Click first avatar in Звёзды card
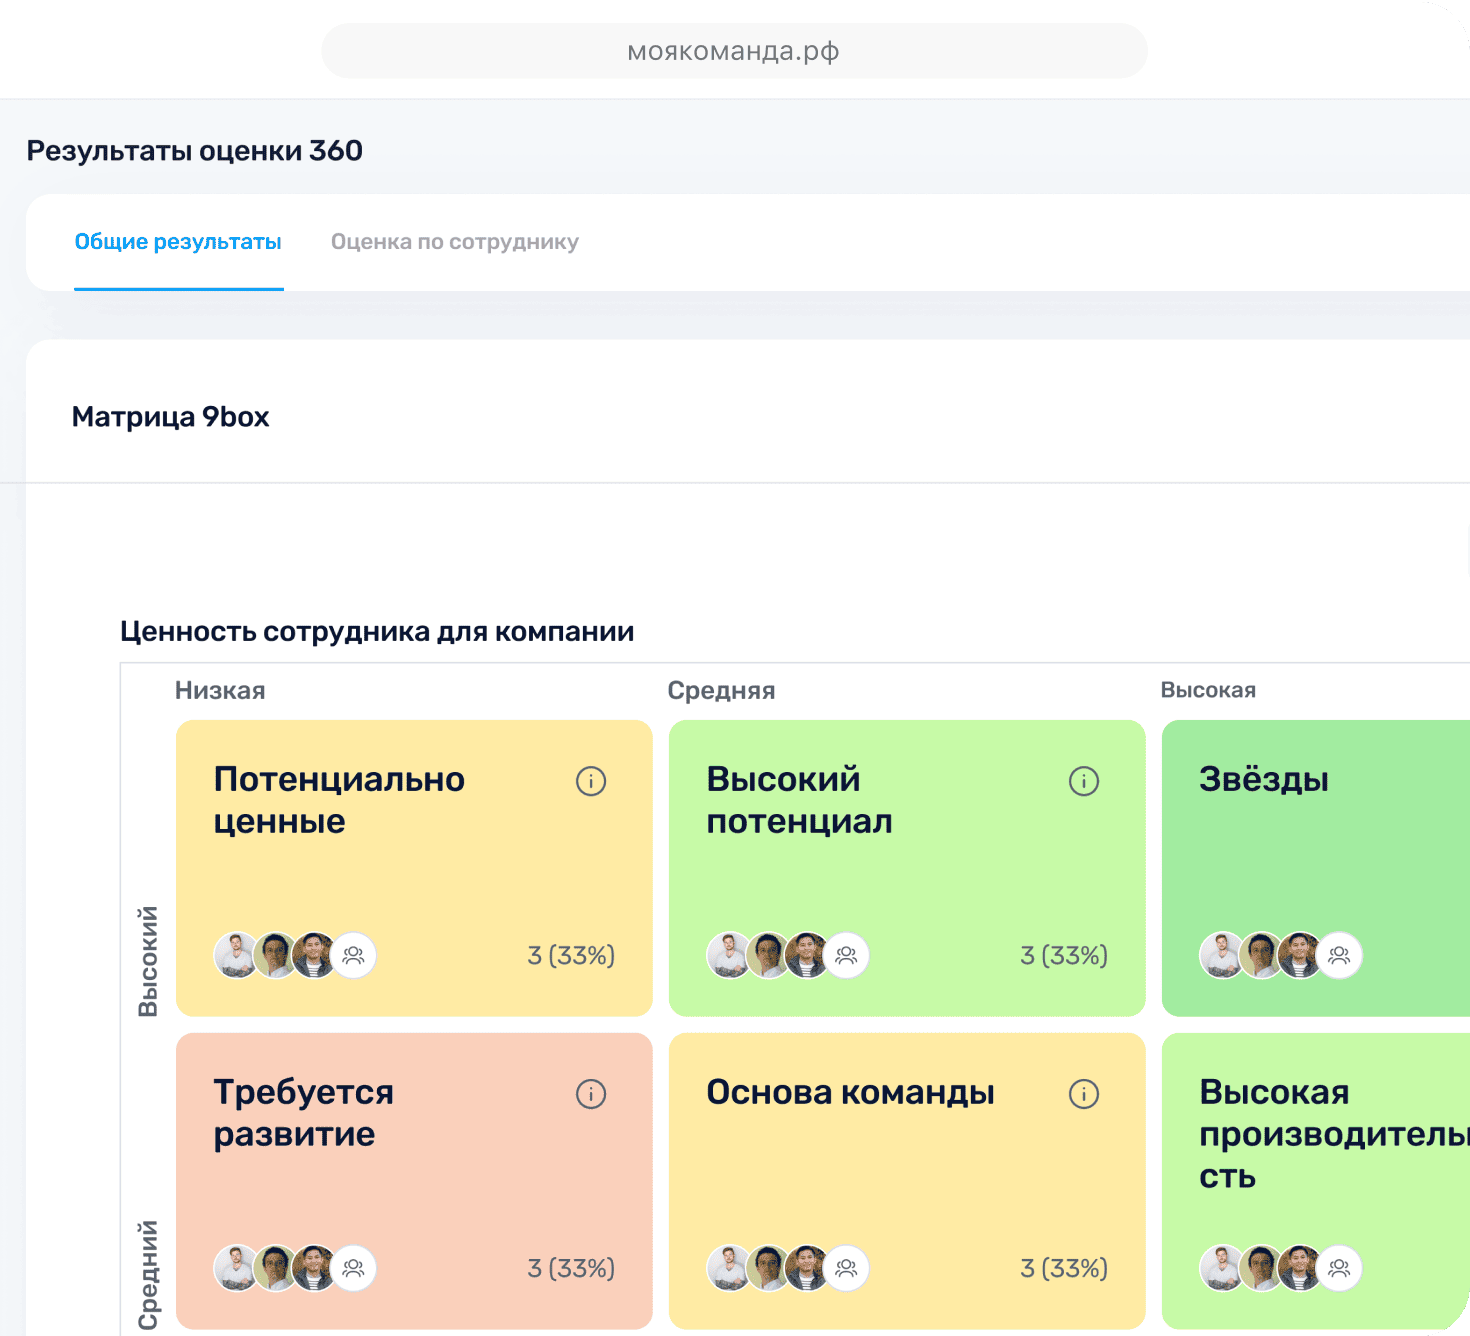Image resolution: width=1470 pixels, height=1336 pixels. click(x=1222, y=955)
